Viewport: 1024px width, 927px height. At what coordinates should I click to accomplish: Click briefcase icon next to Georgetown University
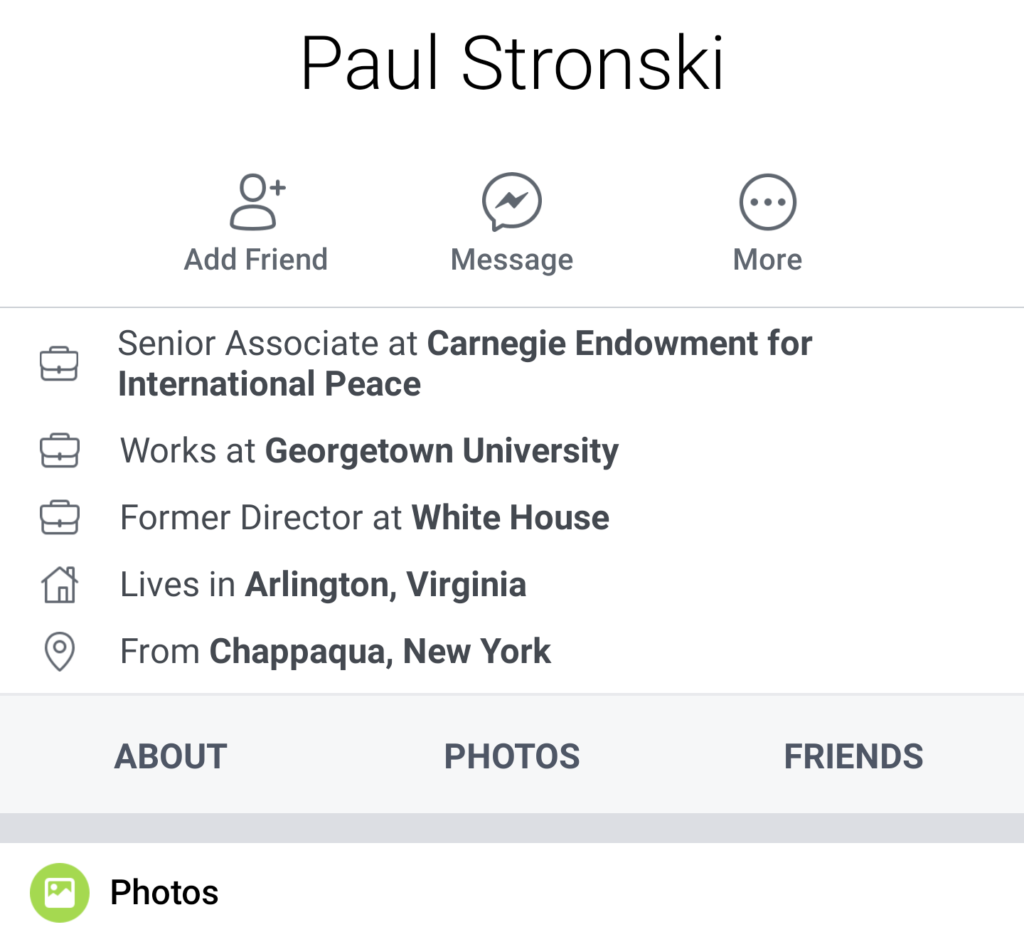coord(59,450)
